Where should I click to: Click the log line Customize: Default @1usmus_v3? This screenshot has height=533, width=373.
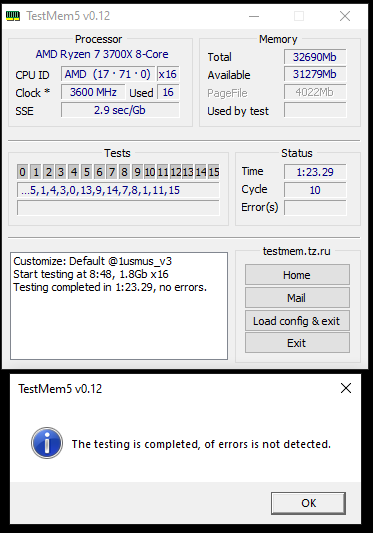tap(92, 261)
